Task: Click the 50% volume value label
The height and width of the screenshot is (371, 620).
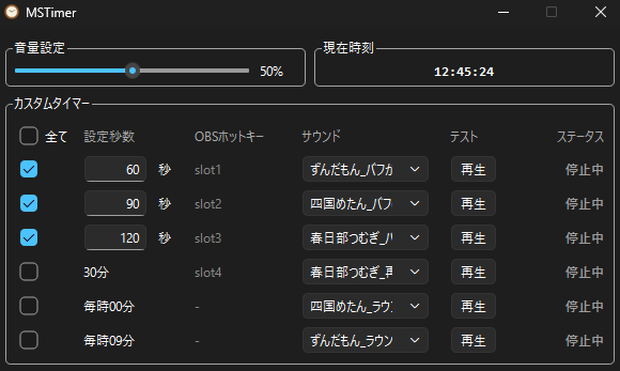Action: pos(271,71)
